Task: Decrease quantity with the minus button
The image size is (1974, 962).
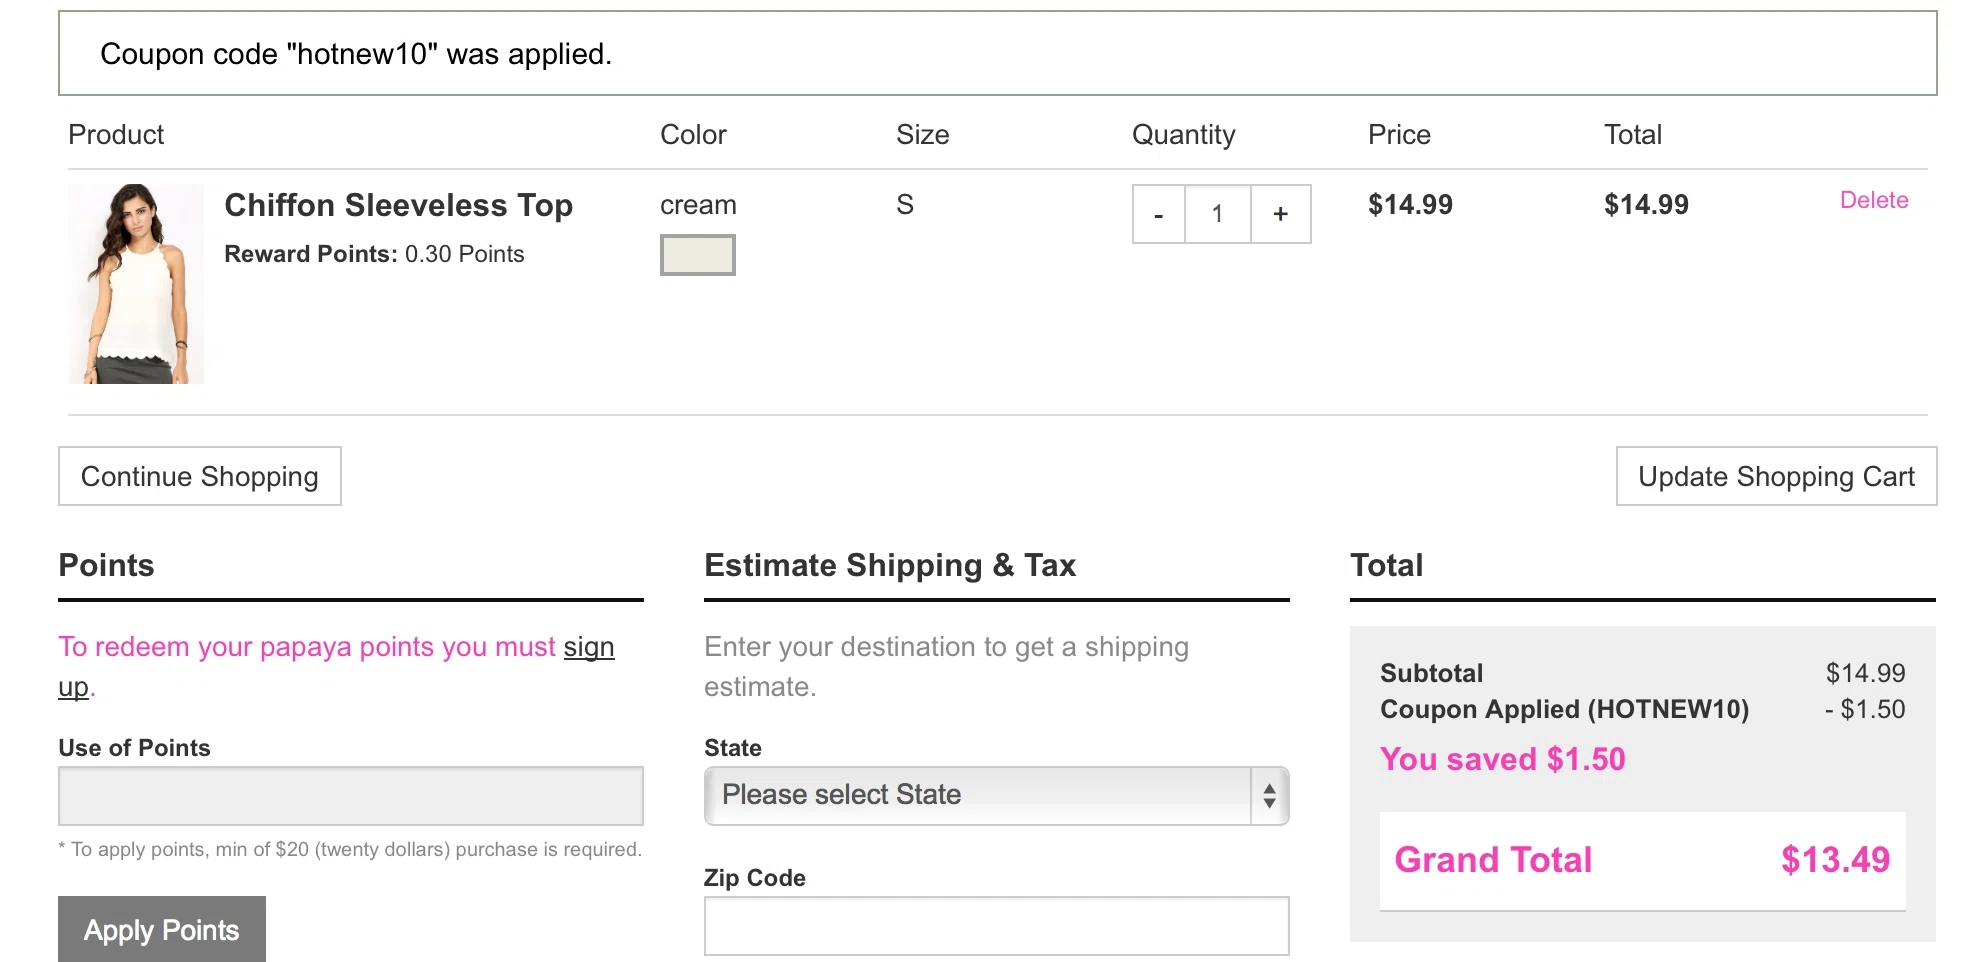Action: (x=1158, y=214)
